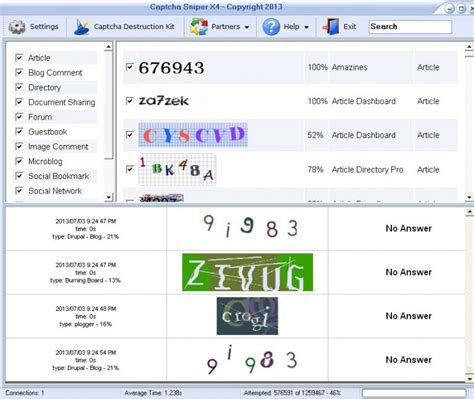Viewport: 474px width, 399px height.
Task: Toggle the CYSCVD captcha row checkbox
Action: pyautogui.click(x=130, y=135)
